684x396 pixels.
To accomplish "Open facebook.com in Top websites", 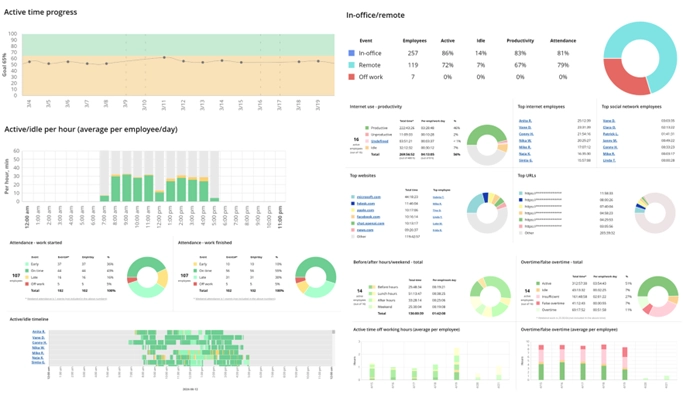I will coord(369,217).
